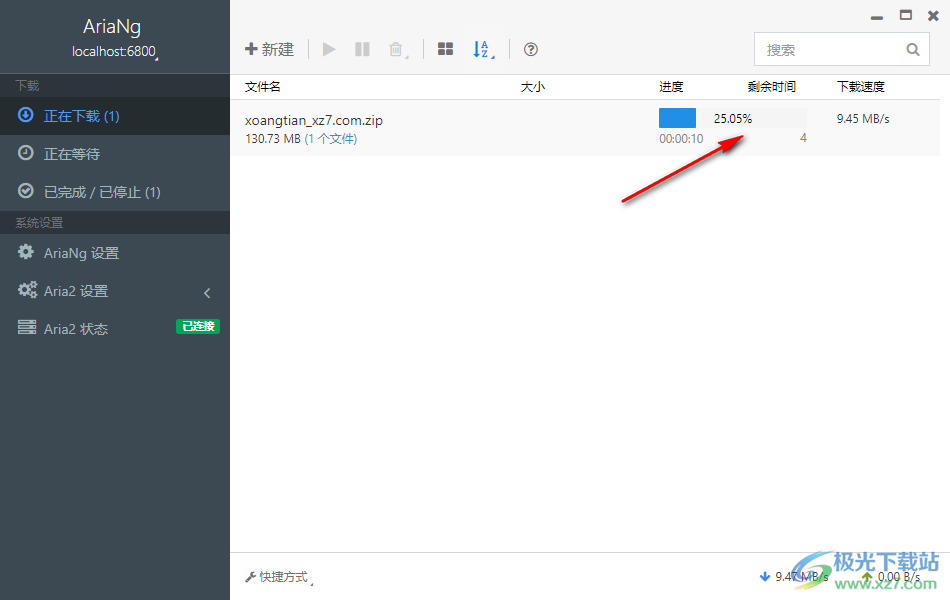950x600 pixels.
Task: Click the connection count 4 value
Action: point(803,138)
